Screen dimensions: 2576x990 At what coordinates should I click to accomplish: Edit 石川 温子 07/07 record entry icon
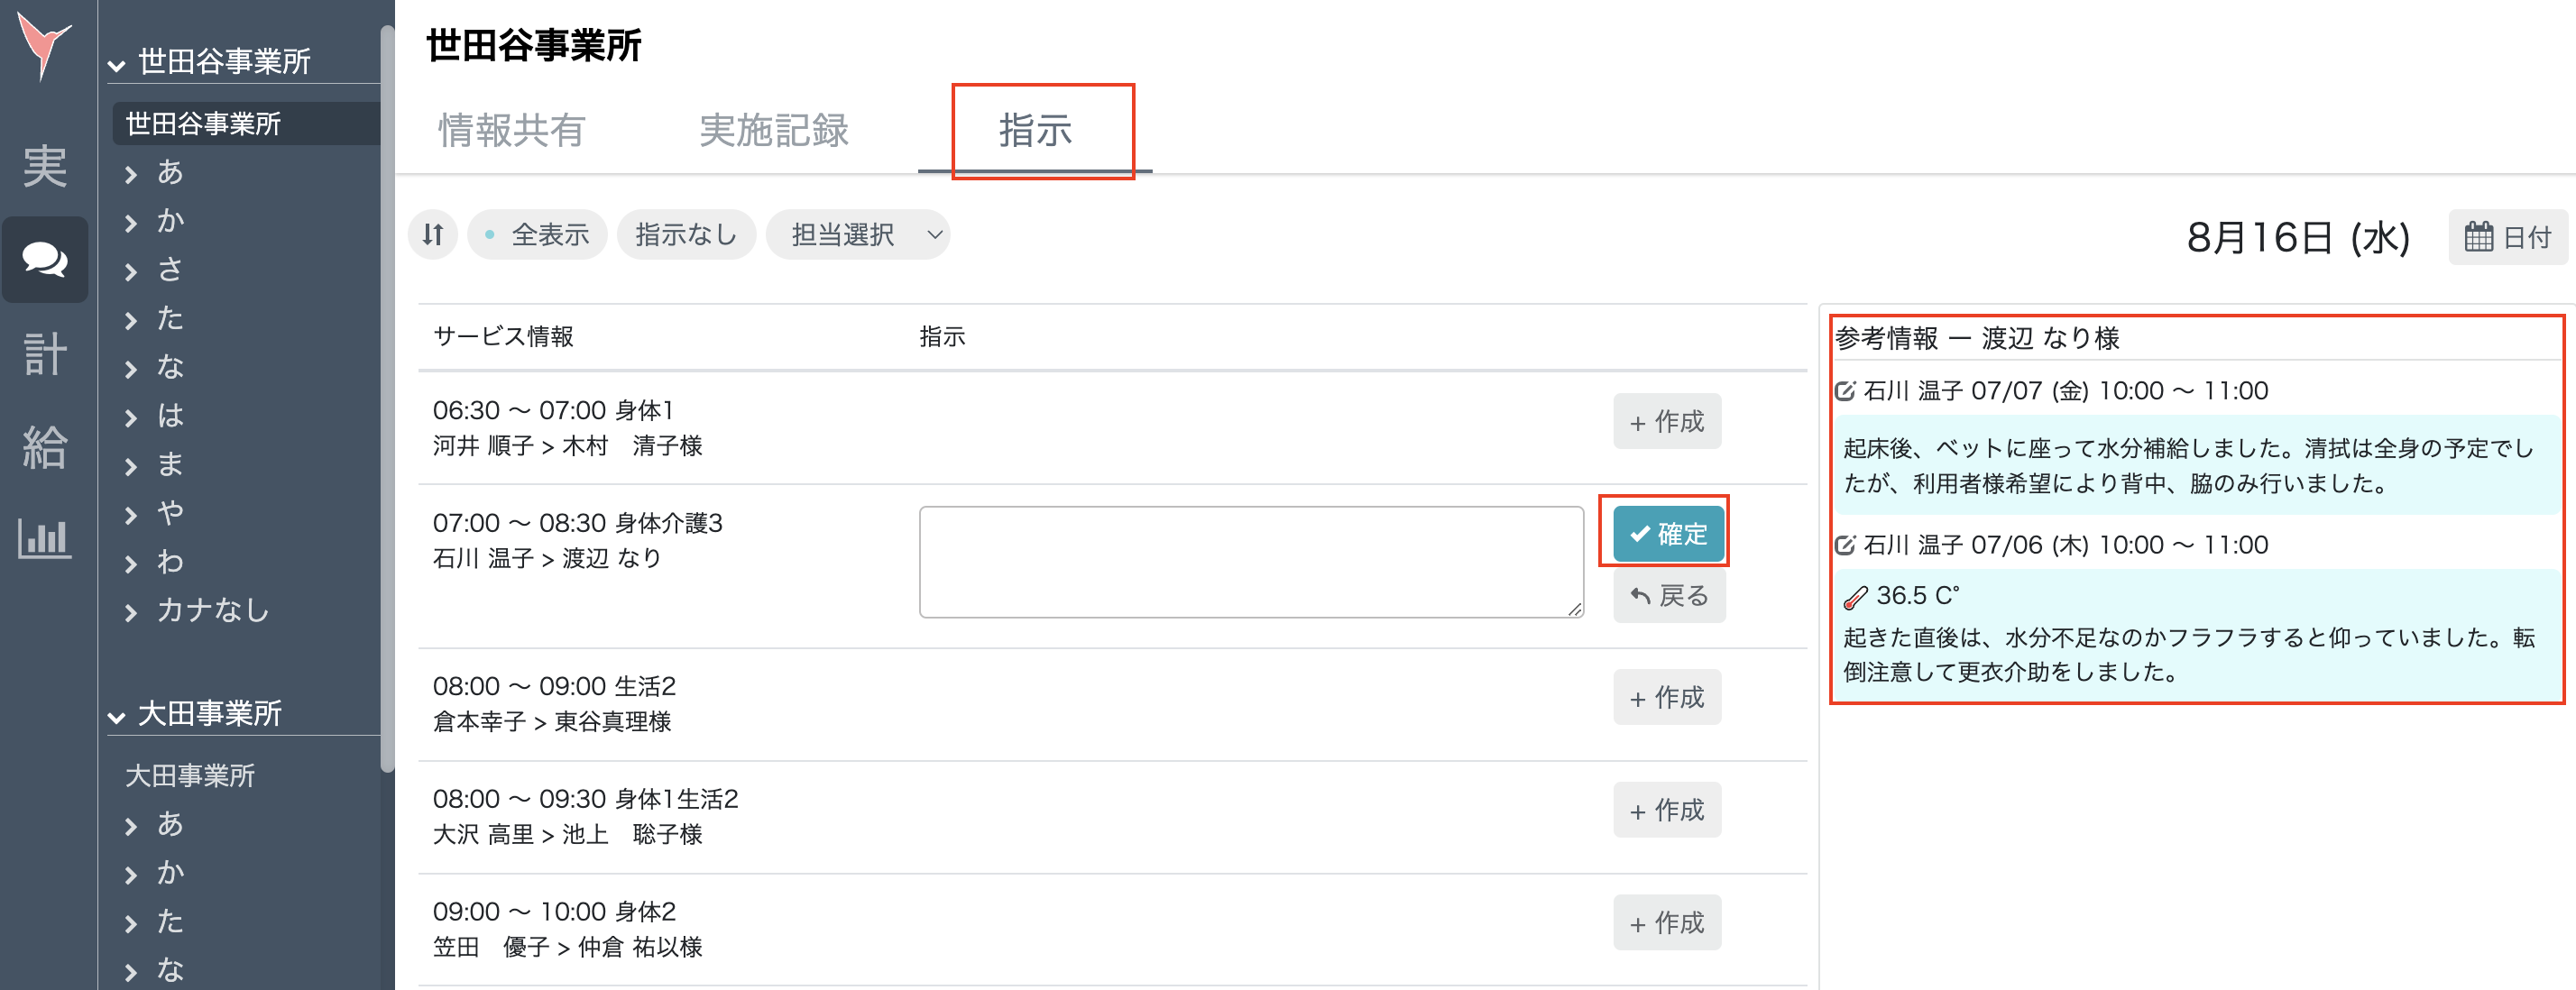click(1845, 391)
